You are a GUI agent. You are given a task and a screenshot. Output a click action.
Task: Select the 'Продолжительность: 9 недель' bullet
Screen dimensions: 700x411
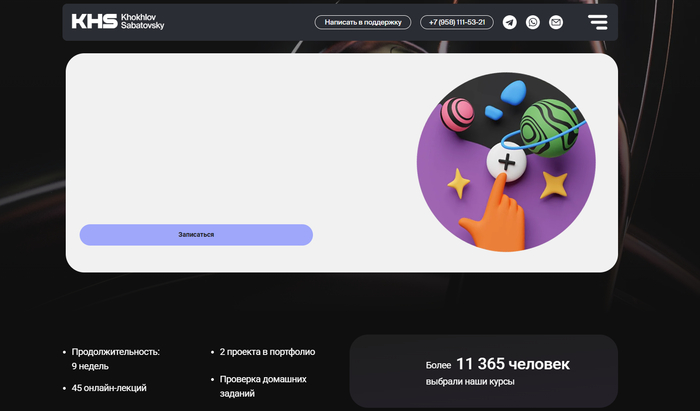(115, 359)
